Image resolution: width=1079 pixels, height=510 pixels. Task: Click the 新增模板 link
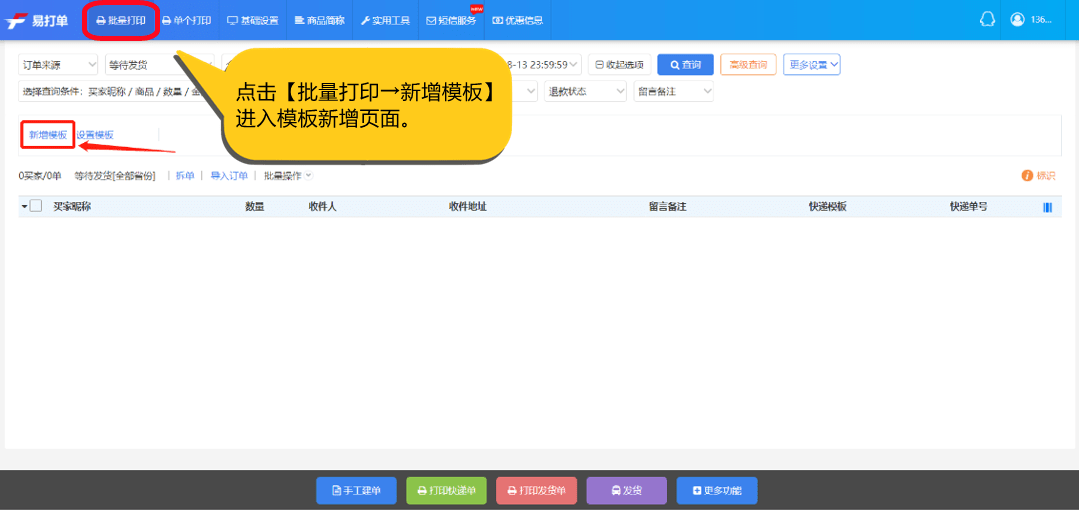48,135
